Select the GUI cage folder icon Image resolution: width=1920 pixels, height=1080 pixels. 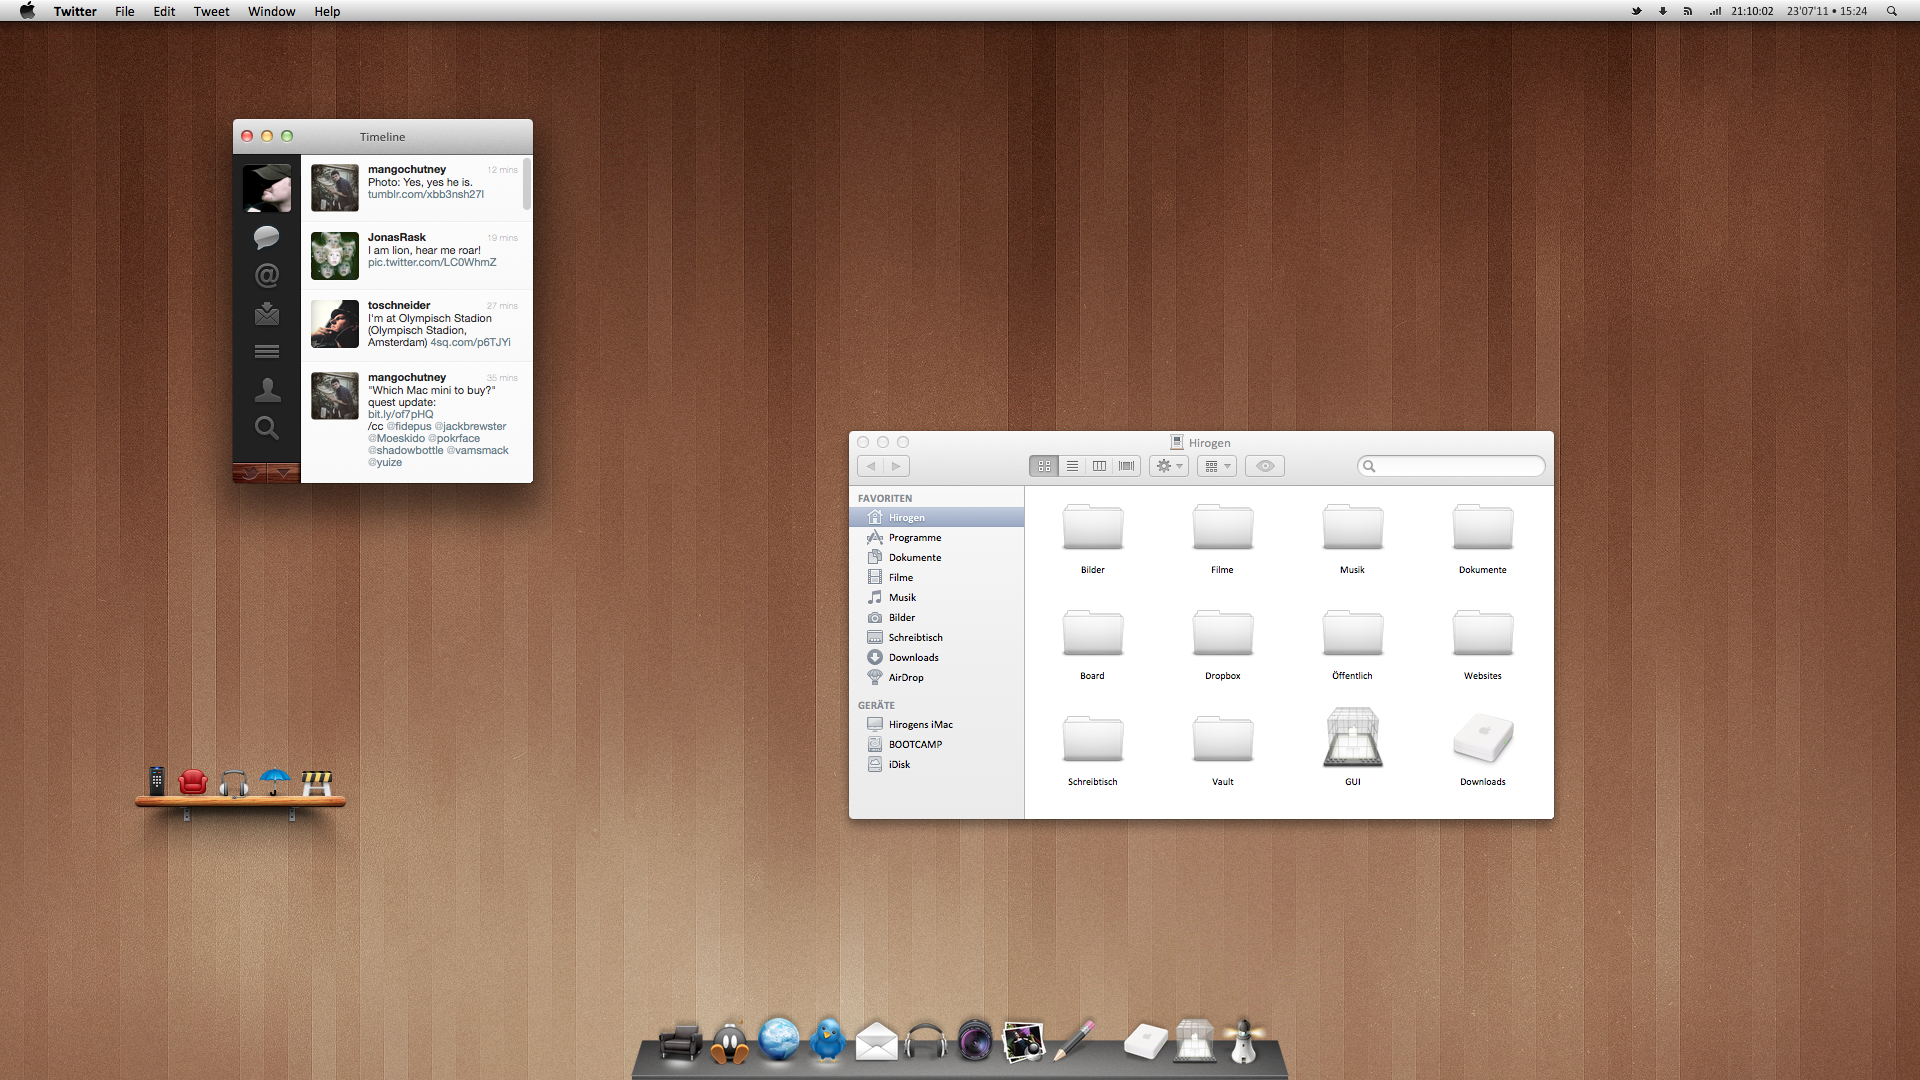1352,738
